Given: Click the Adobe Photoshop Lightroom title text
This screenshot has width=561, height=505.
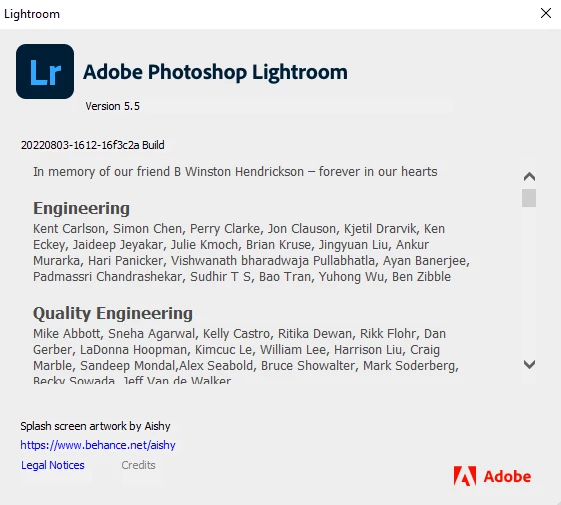Looking at the screenshot, I should [x=215, y=72].
